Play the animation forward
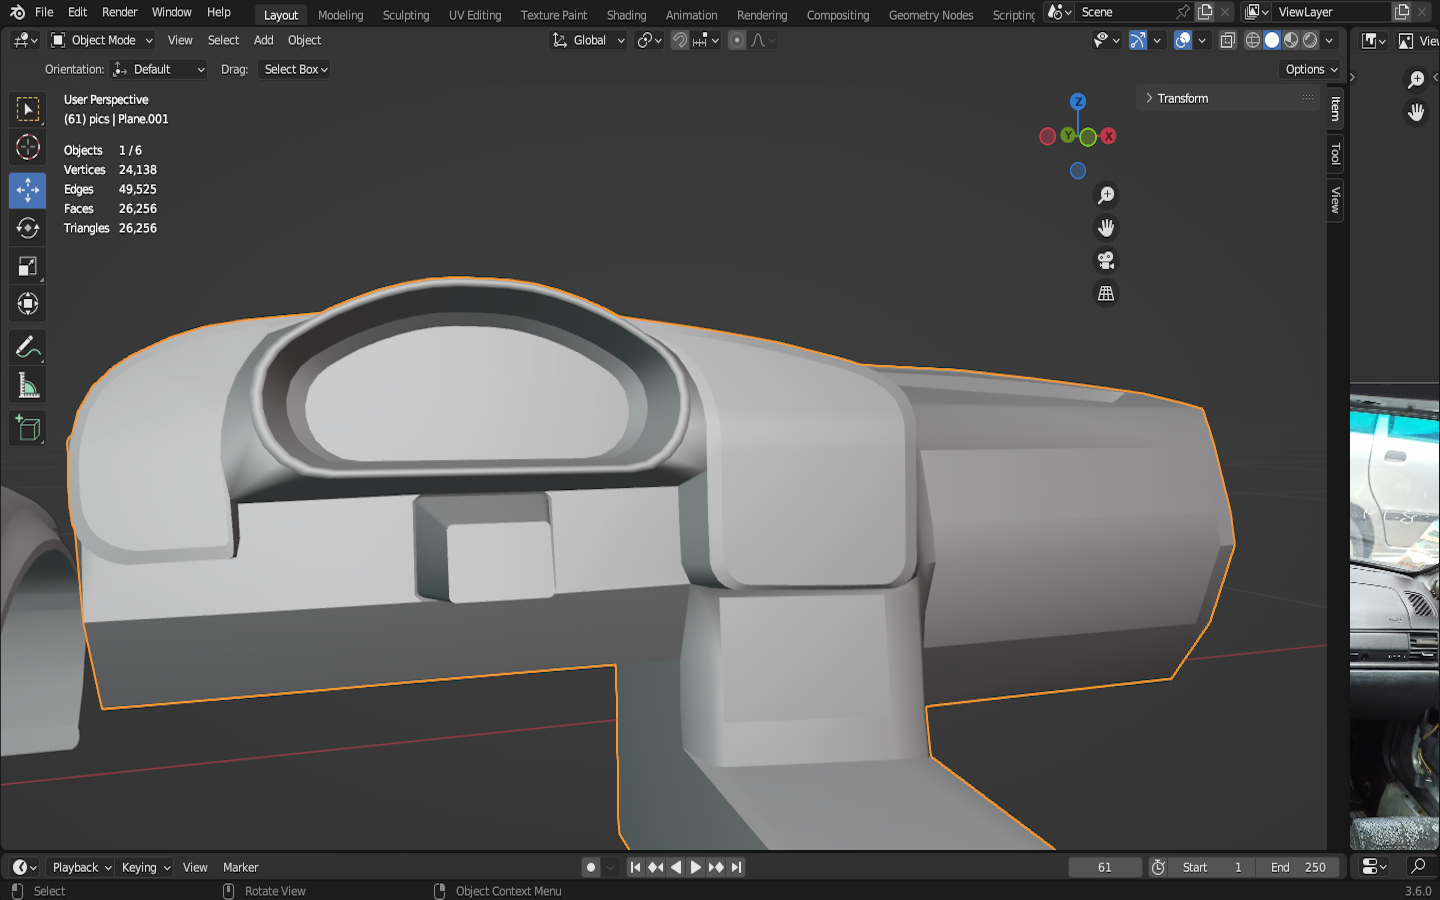This screenshot has width=1440, height=900. pyautogui.click(x=696, y=867)
